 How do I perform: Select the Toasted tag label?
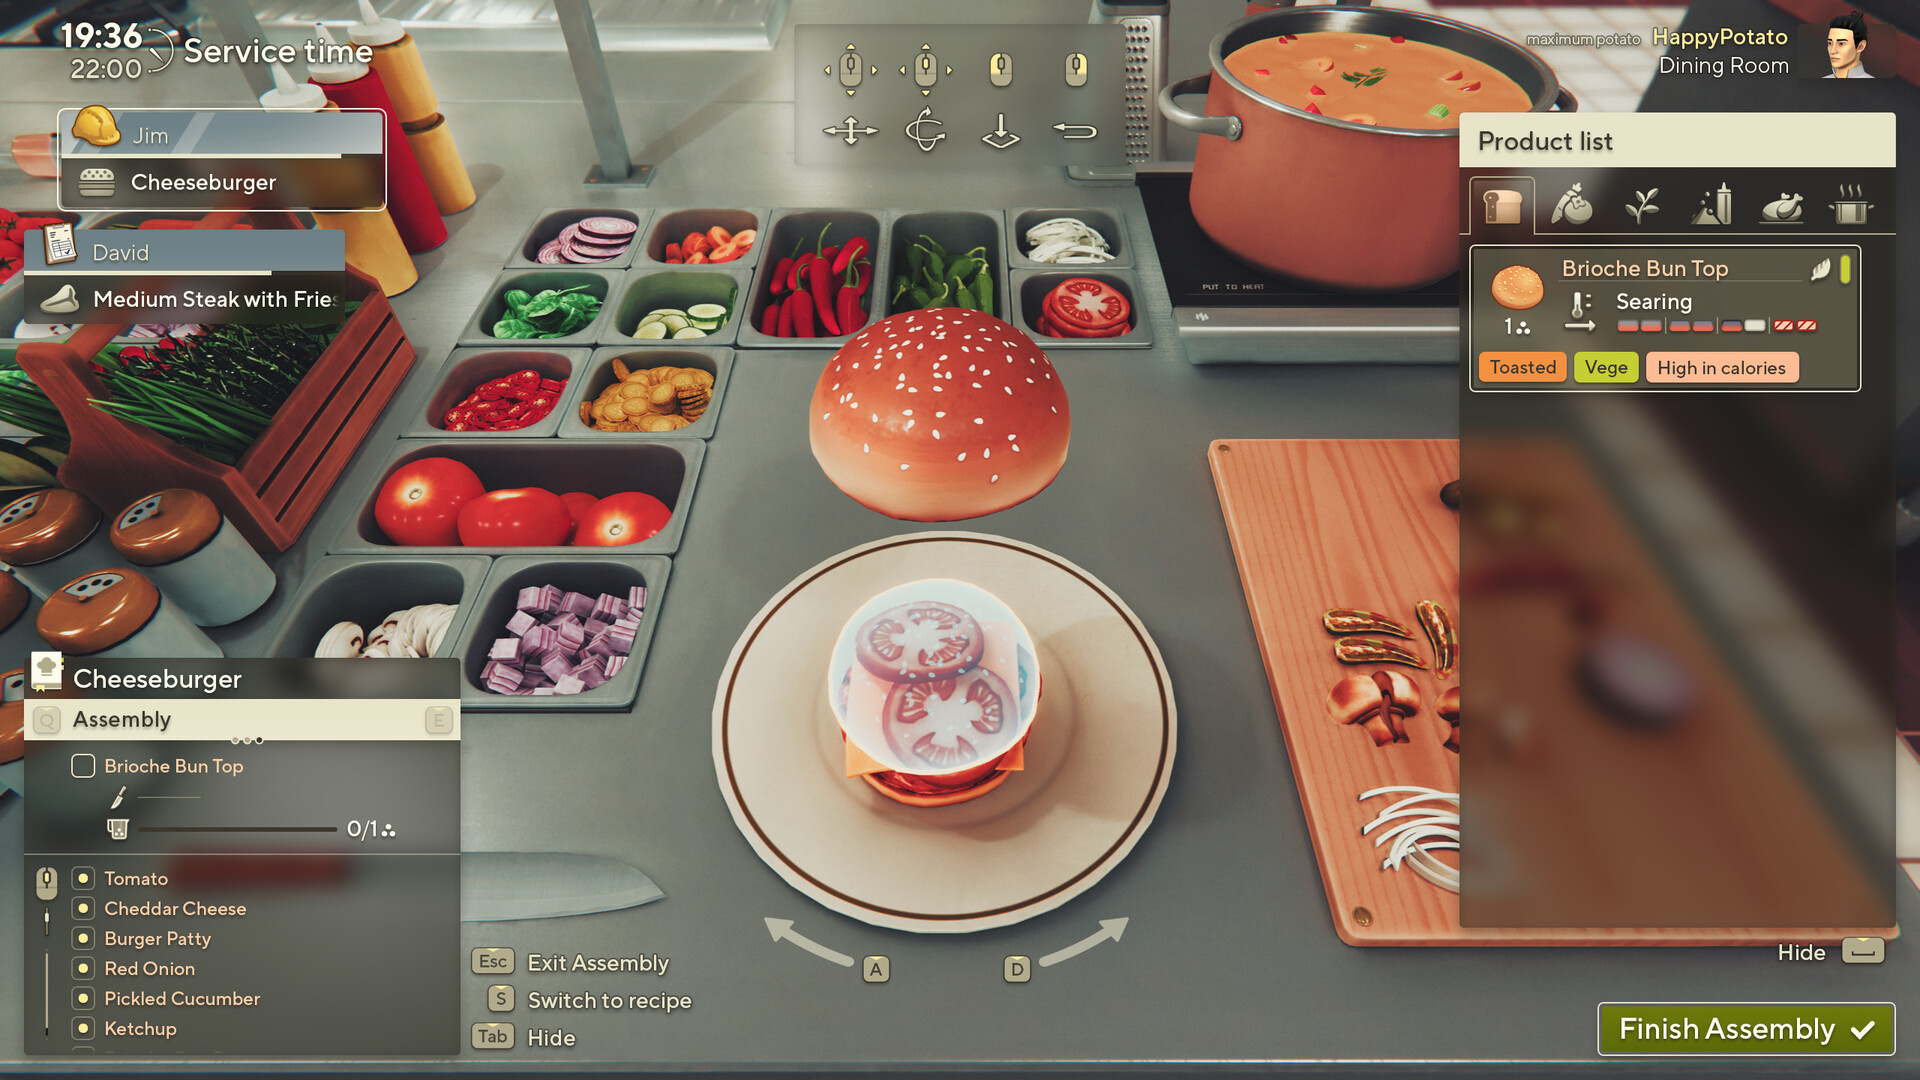[x=1522, y=367]
